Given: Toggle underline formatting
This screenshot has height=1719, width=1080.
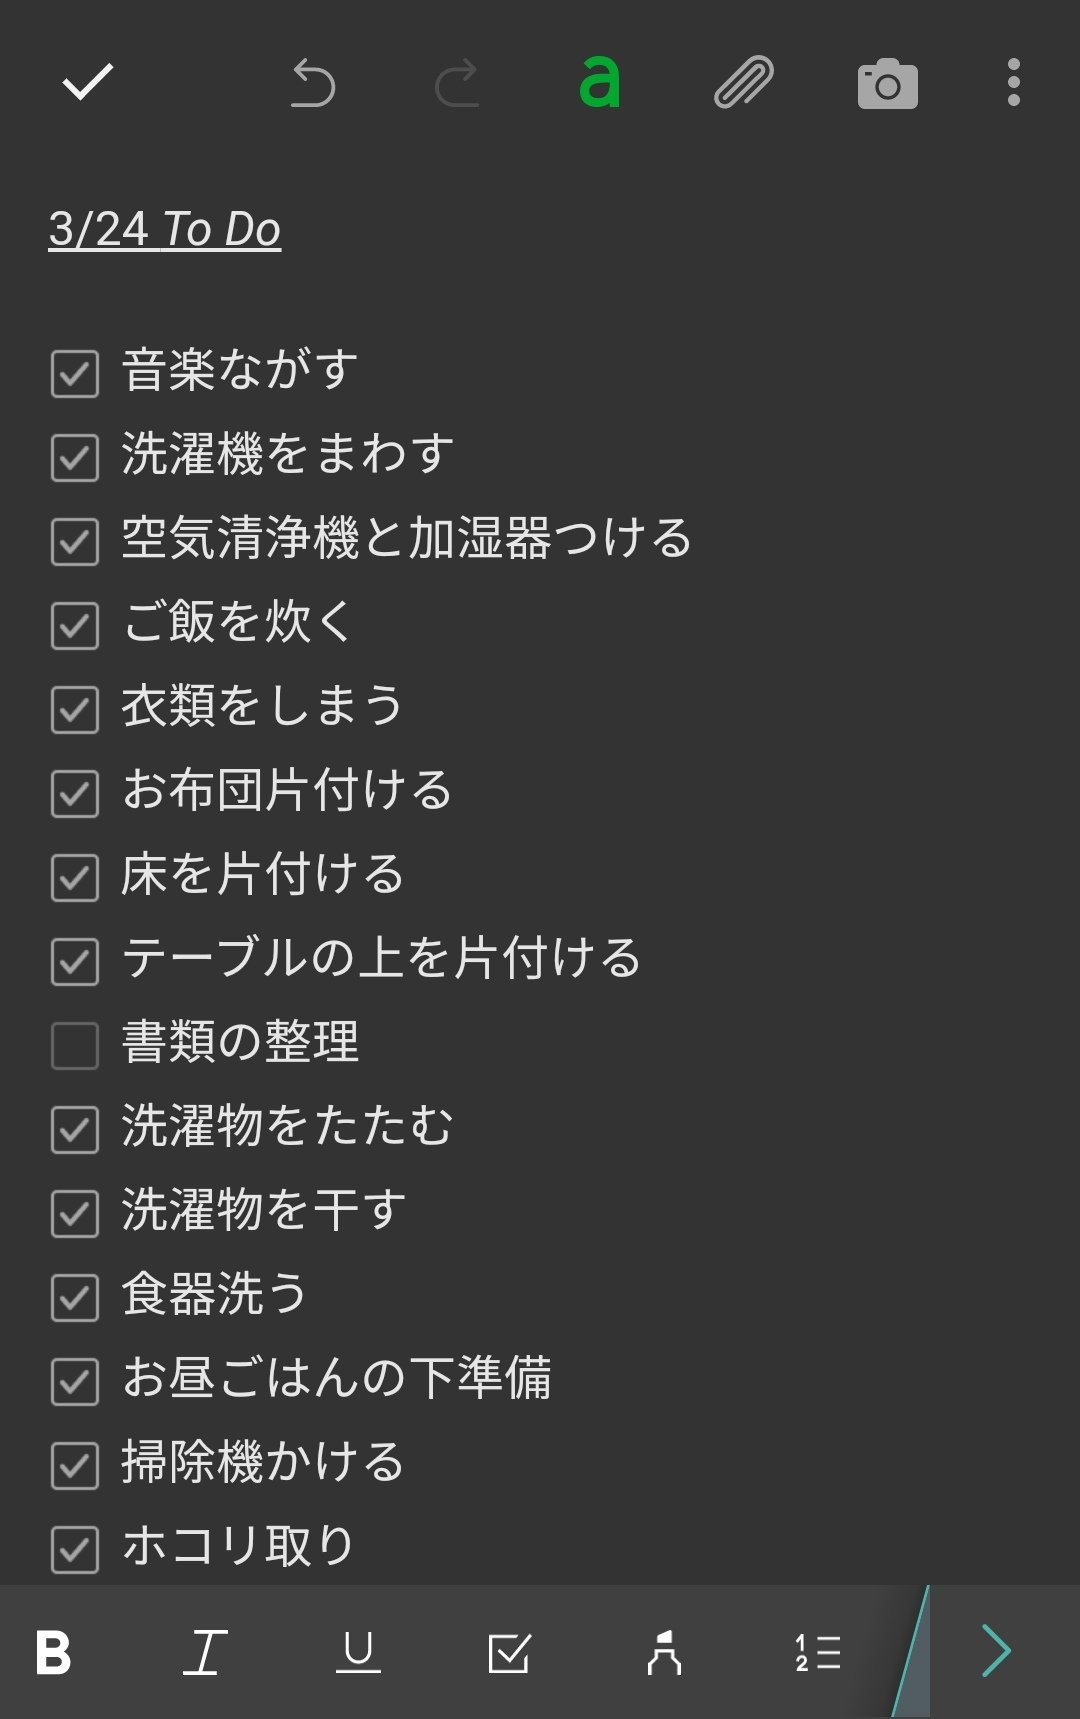Looking at the screenshot, I should [x=358, y=1652].
